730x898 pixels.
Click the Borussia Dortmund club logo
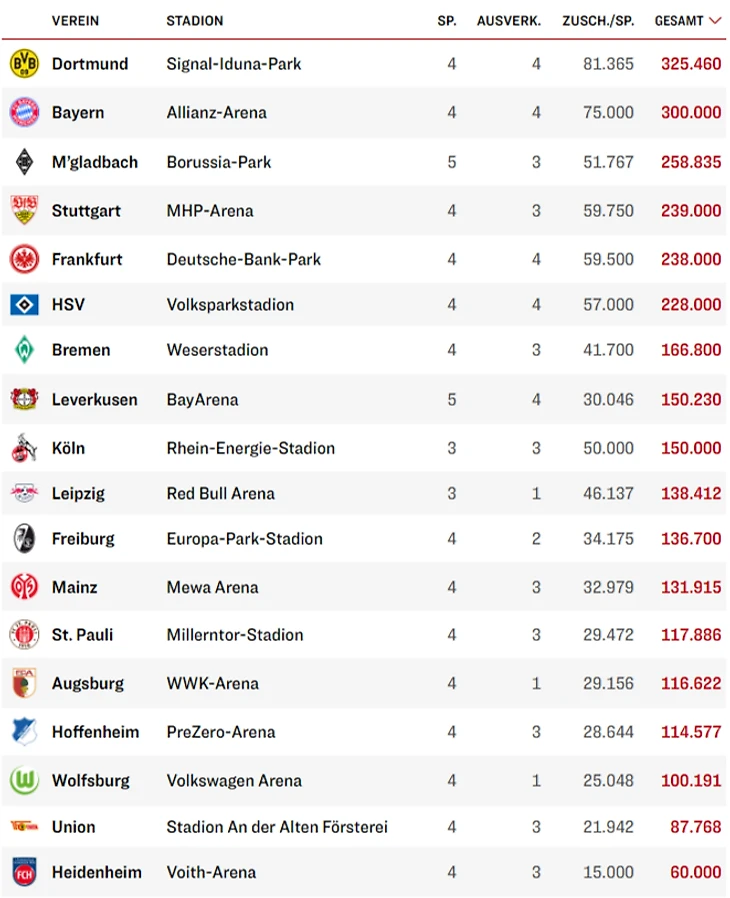(23, 63)
